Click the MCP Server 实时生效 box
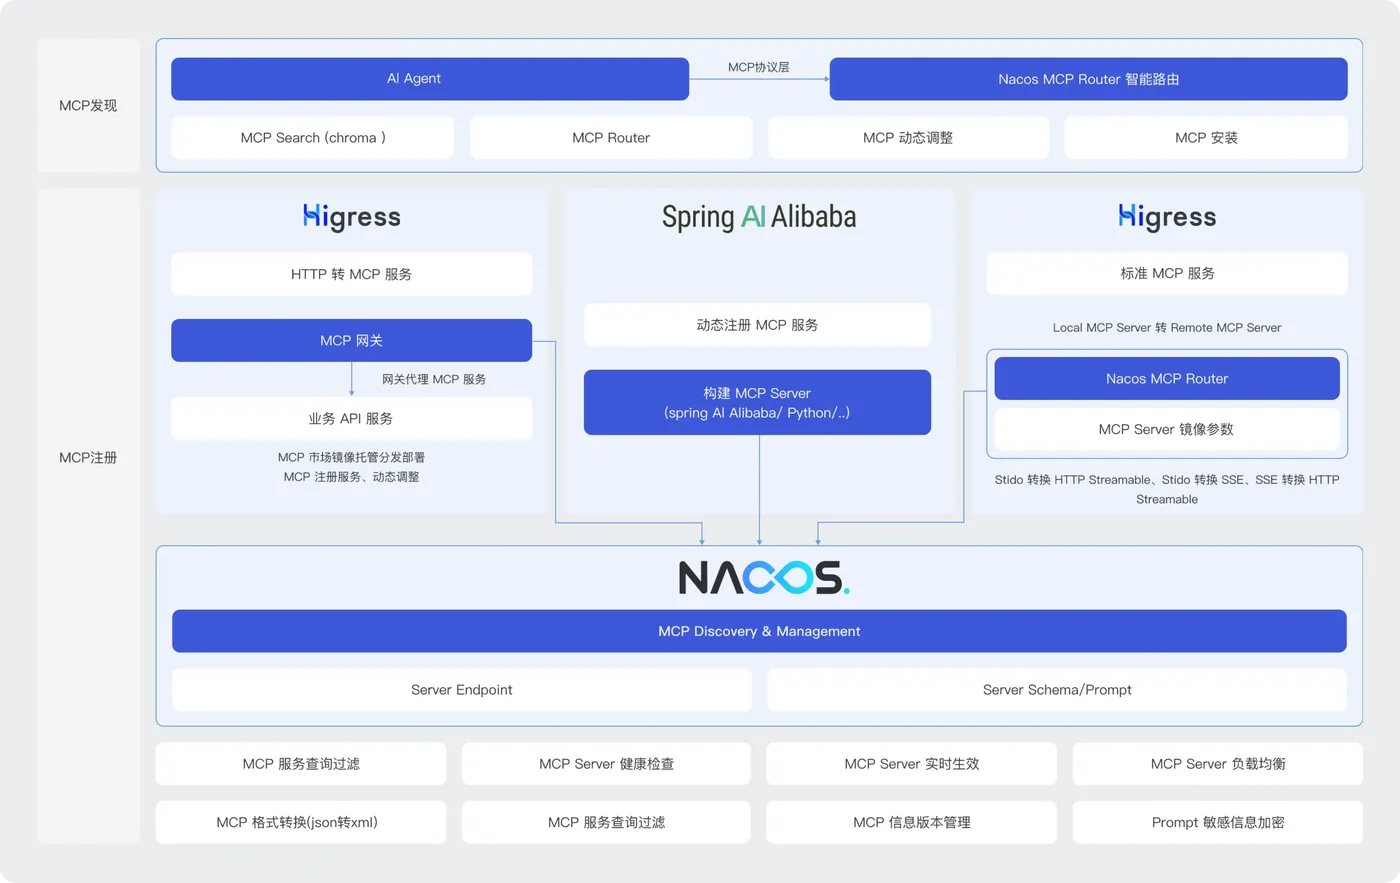Screen dimensions: 1400x883 click(911, 764)
